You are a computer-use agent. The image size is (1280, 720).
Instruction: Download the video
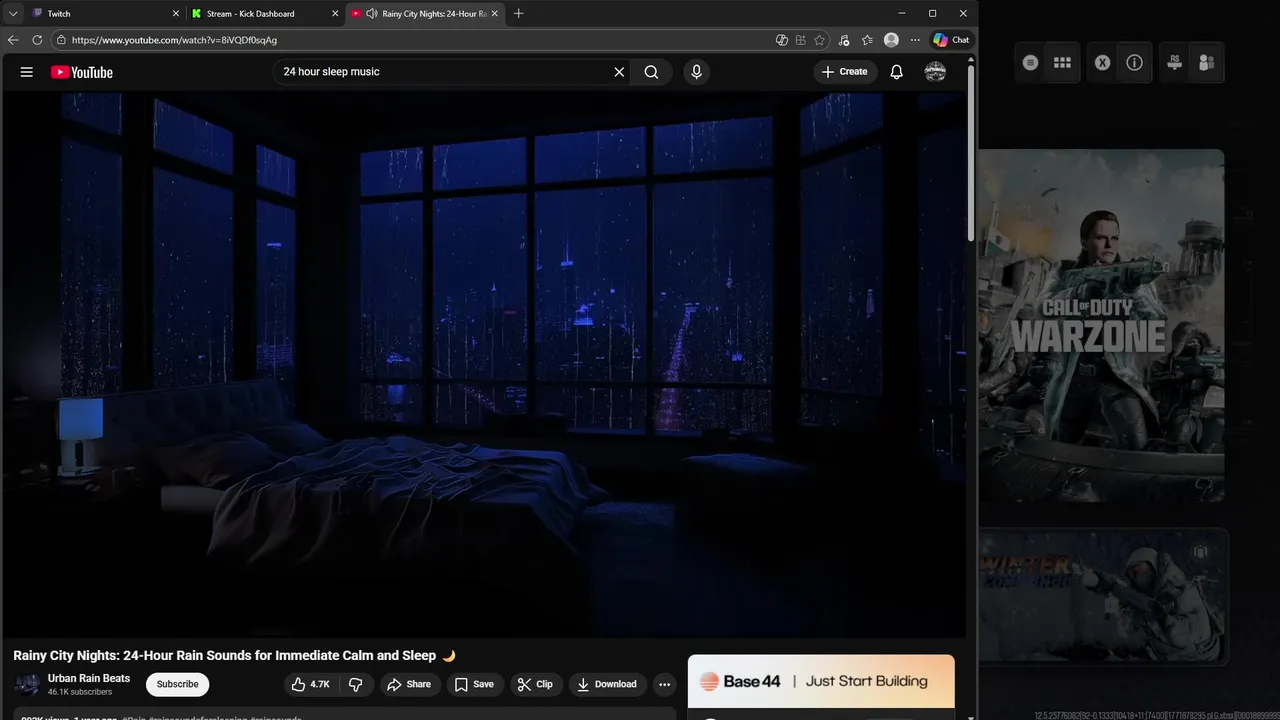click(x=607, y=684)
